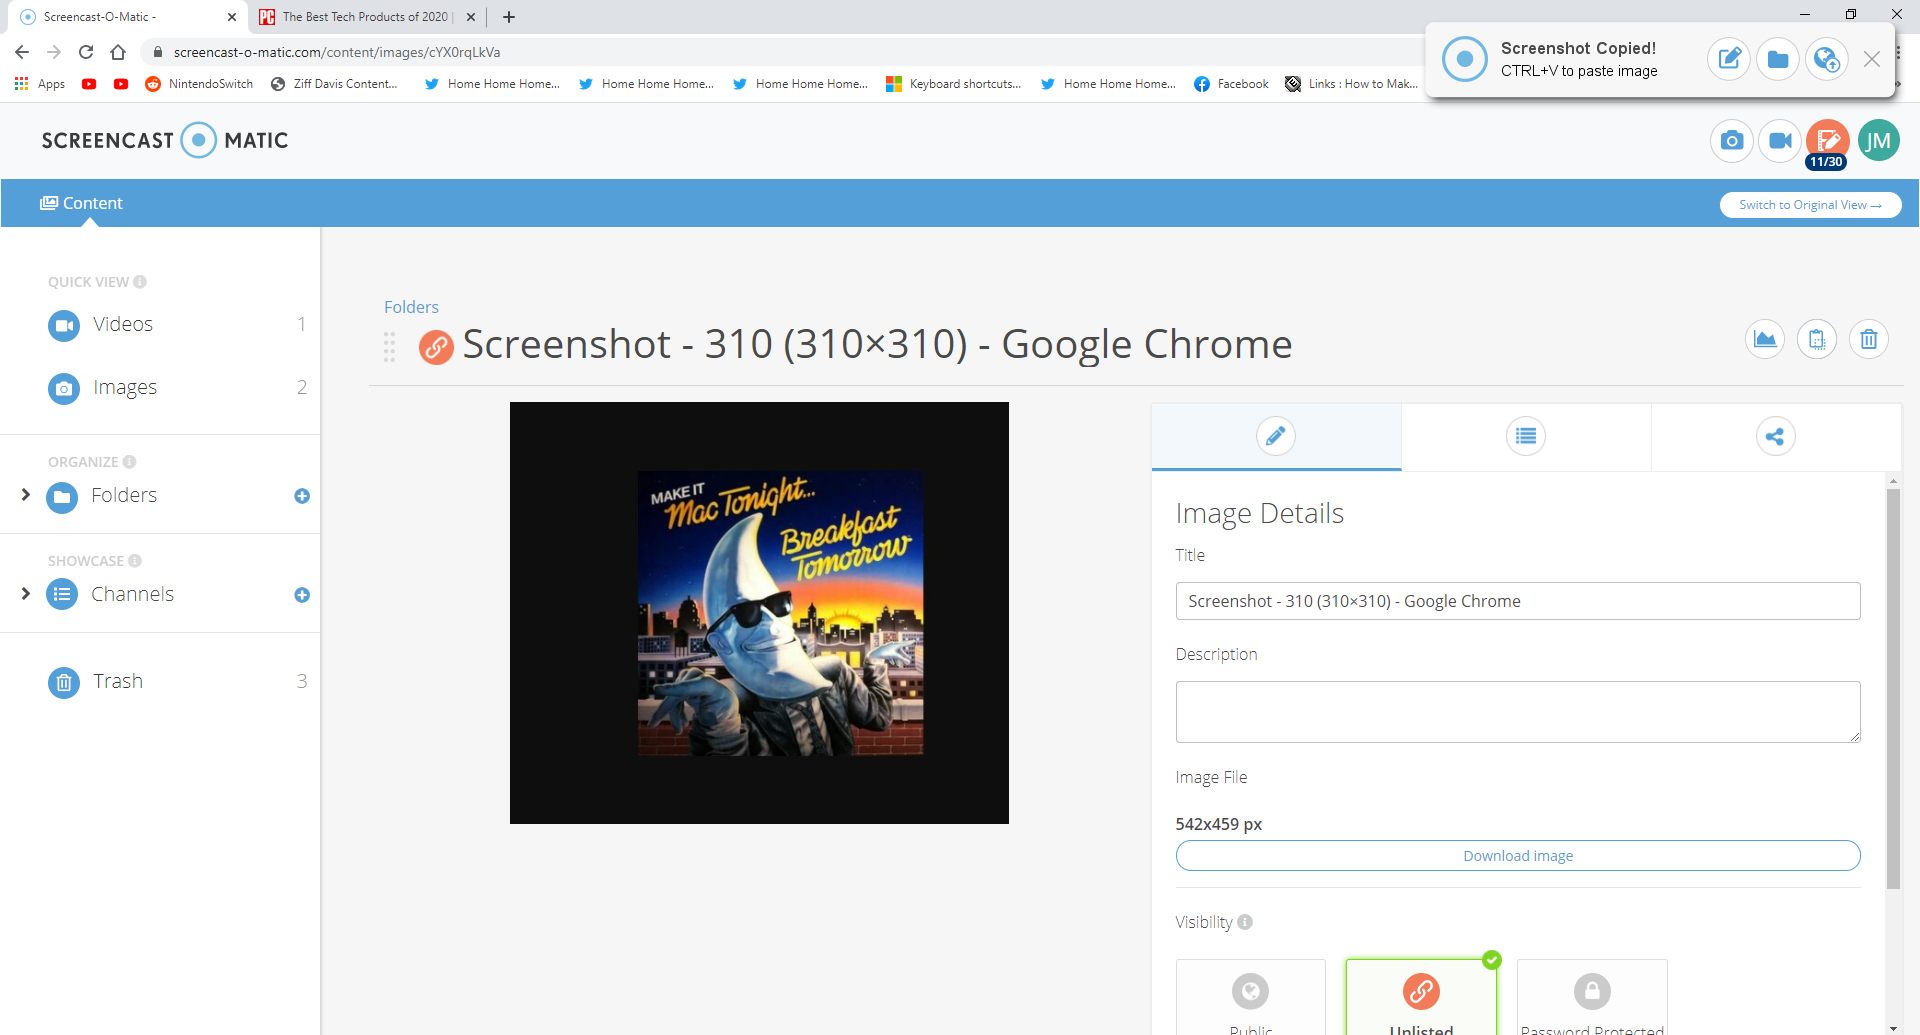Click the delete trash icon beside title

click(1869, 340)
